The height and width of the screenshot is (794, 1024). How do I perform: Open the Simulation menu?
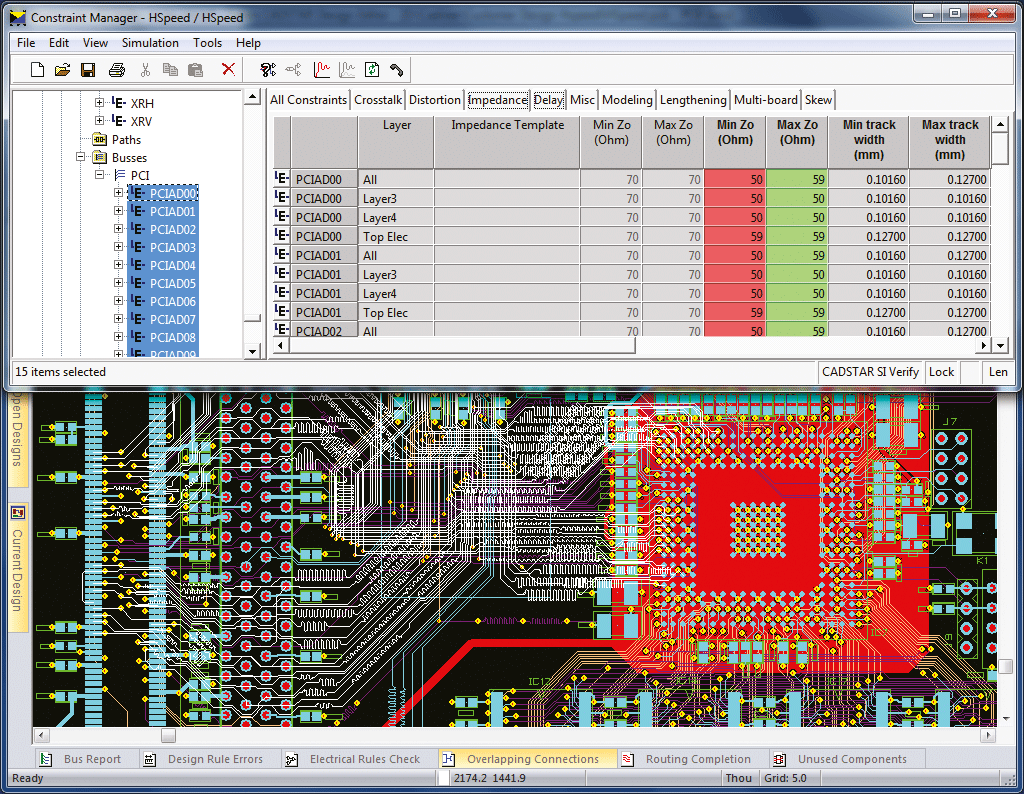click(x=150, y=42)
